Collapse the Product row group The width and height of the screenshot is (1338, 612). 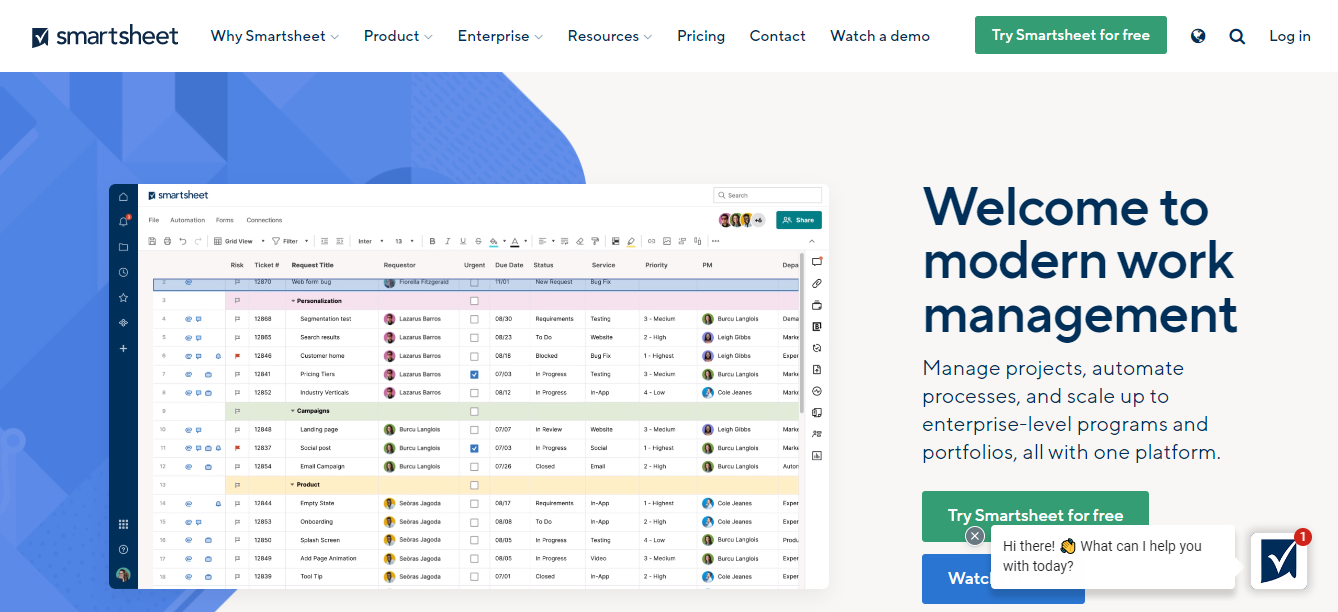tap(293, 484)
